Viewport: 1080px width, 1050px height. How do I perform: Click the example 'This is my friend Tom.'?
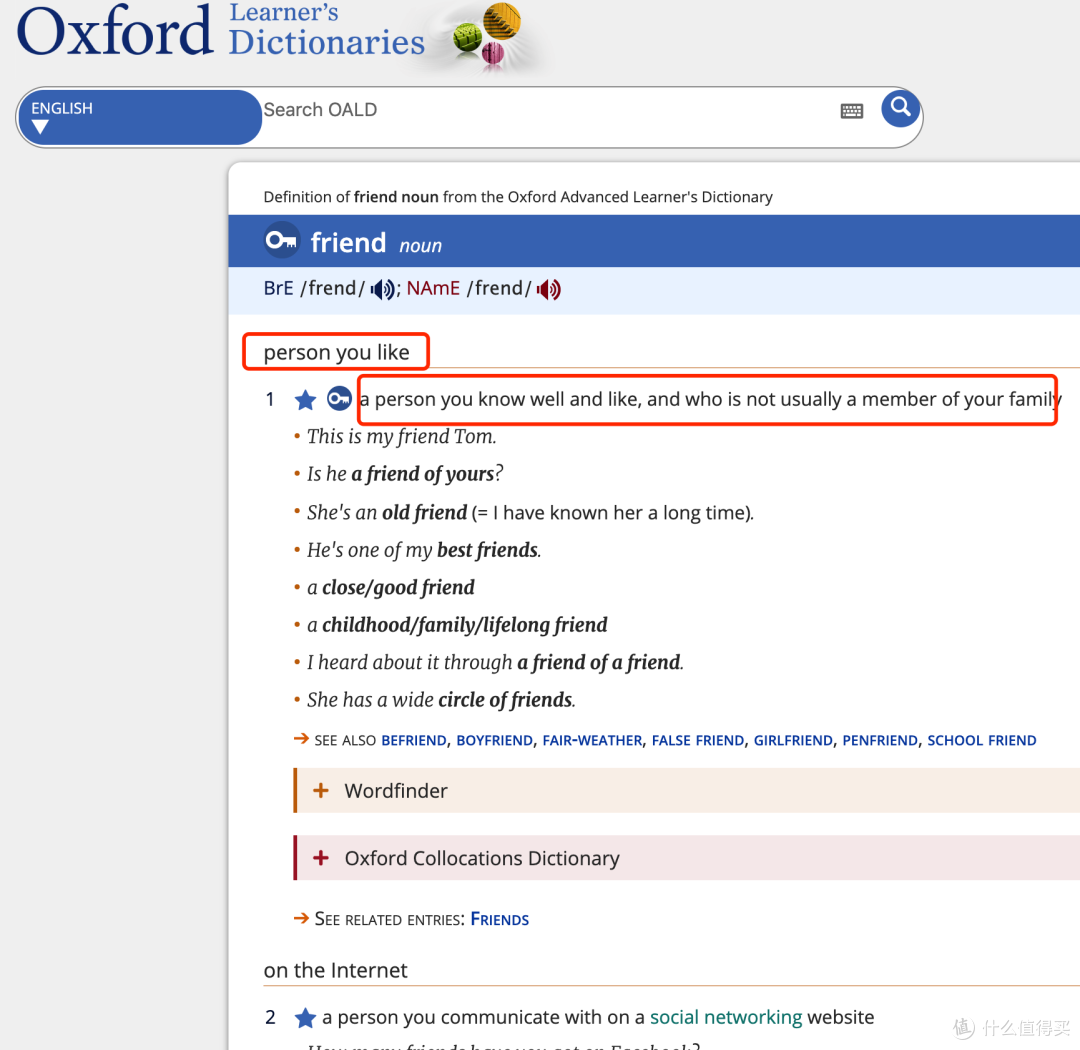[x=402, y=436]
